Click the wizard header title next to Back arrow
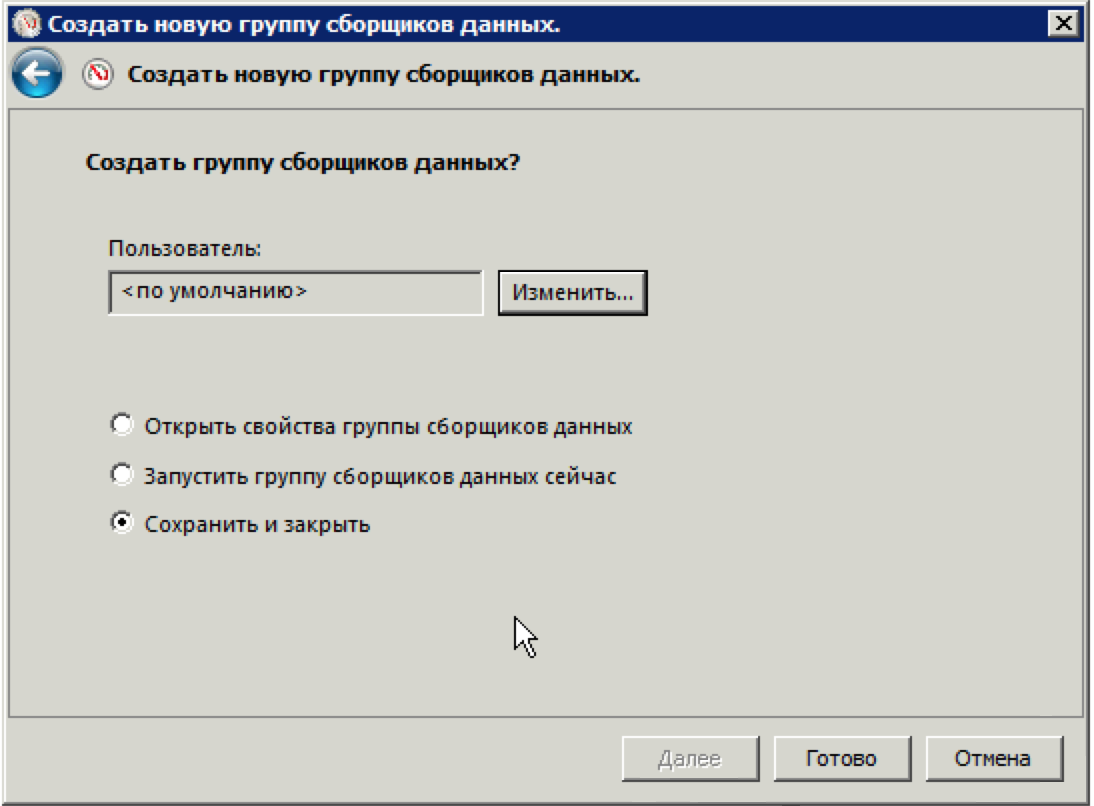The width and height of the screenshot is (1094, 806). pyautogui.click(x=384, y=75)
